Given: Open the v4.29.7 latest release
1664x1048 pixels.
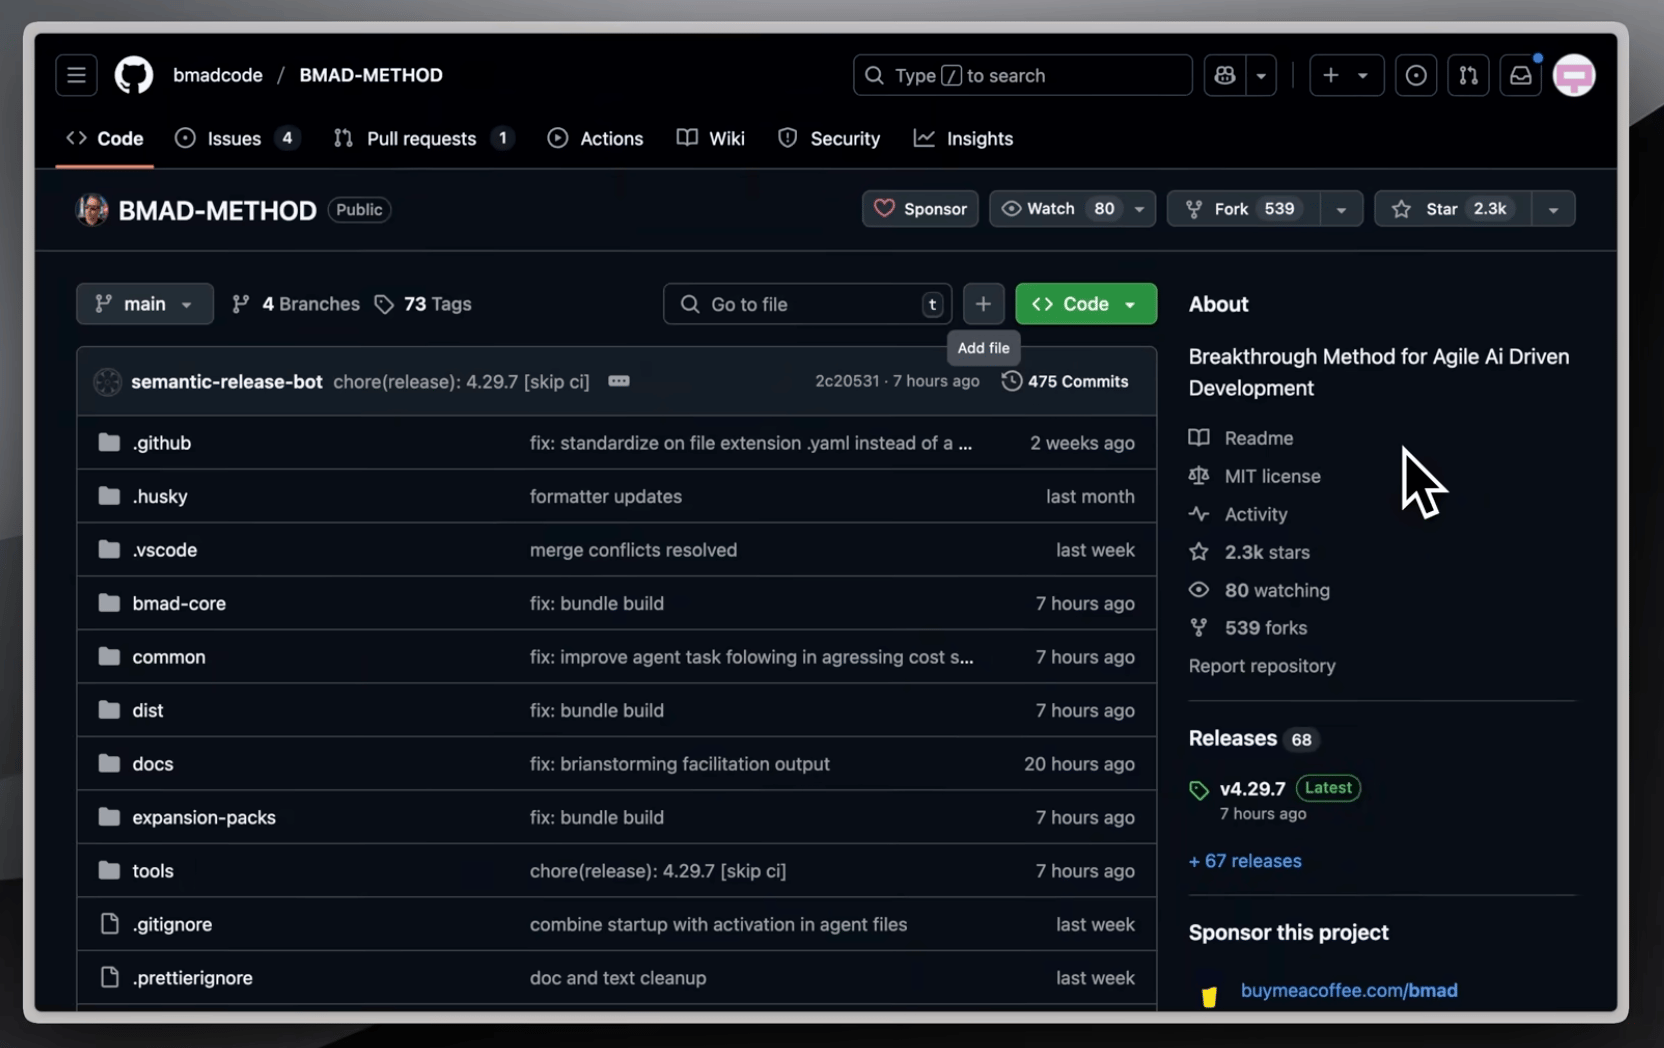Looking at the screenshot, I should pos(1252,789).
